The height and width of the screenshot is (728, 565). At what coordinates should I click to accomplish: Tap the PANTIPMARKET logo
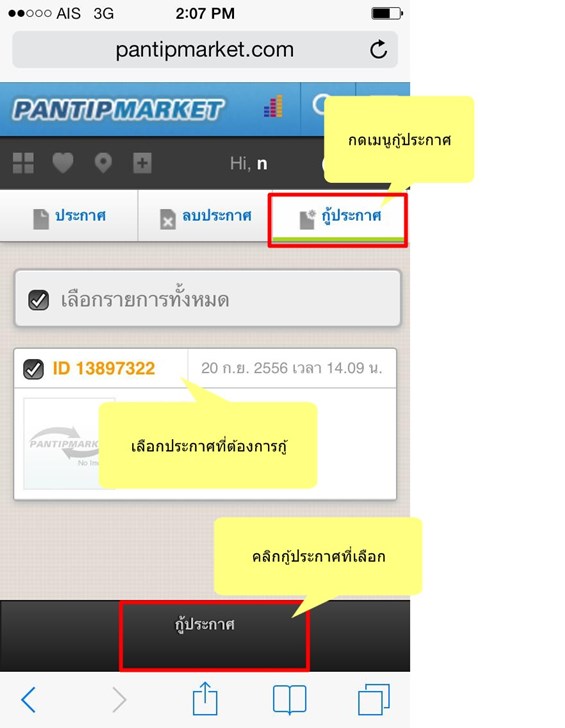coord(118,110)
